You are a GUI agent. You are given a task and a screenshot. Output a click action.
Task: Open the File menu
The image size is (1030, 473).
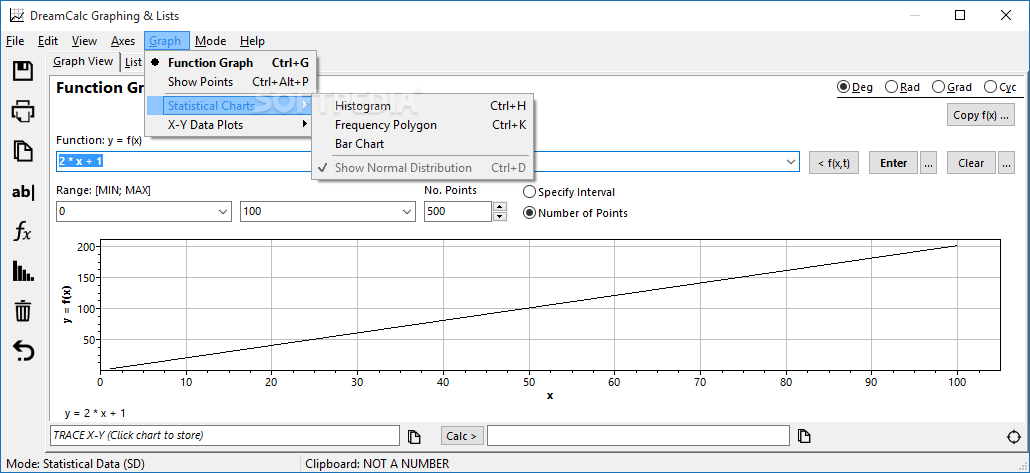pyautogui.click(x=15, y=41)
